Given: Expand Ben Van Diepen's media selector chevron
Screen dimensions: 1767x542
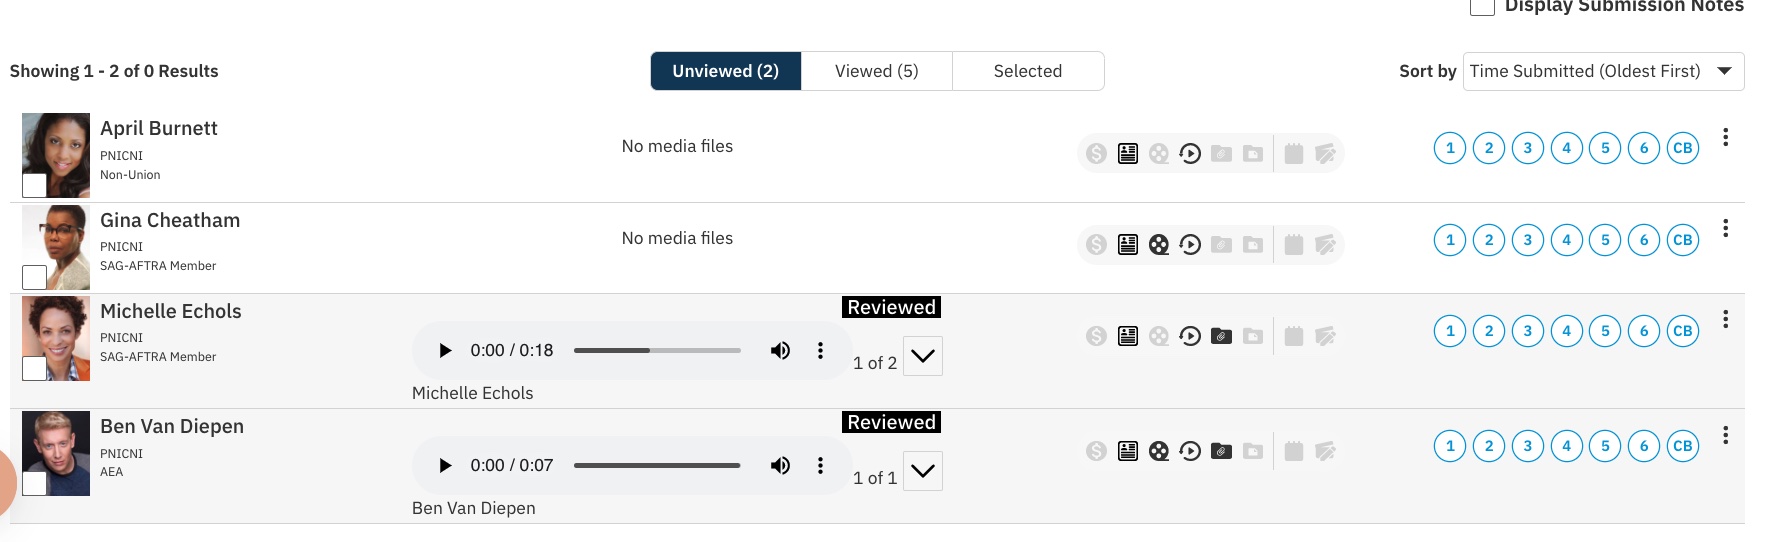Looking at the screenshot, I should tap(923, 471).
